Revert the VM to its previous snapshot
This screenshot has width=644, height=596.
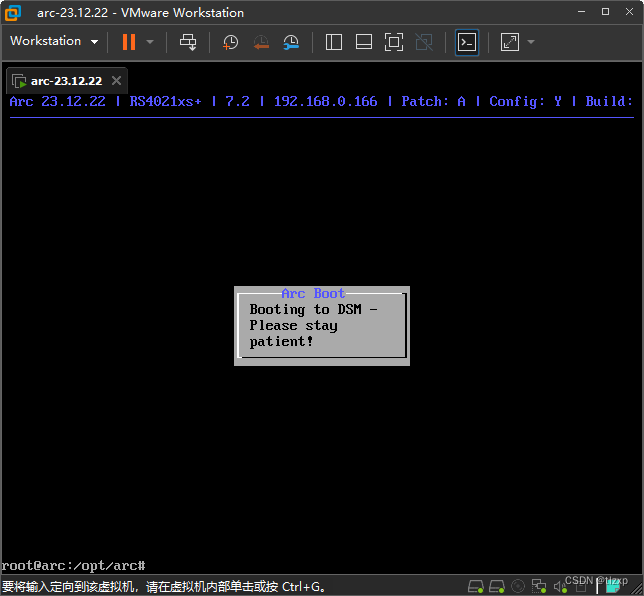point(261,42)
